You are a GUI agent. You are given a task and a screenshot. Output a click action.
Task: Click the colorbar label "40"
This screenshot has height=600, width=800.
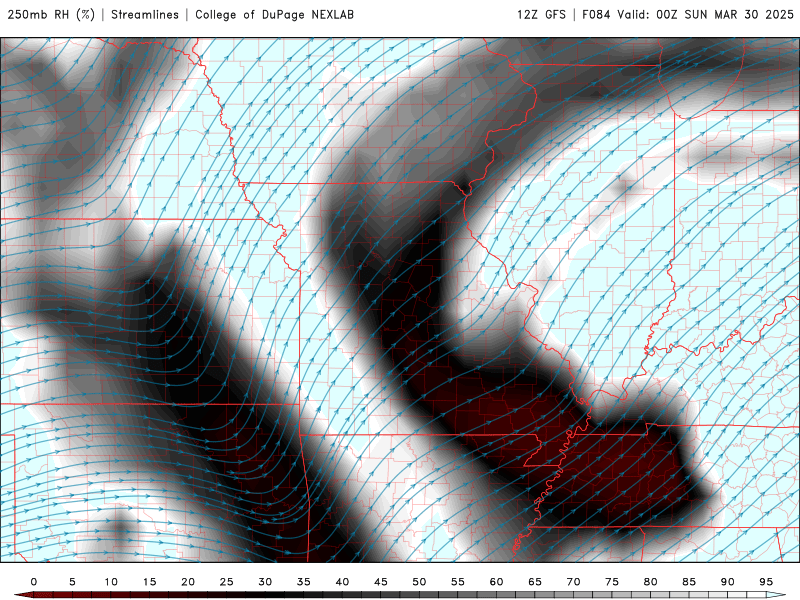point(342,582)
